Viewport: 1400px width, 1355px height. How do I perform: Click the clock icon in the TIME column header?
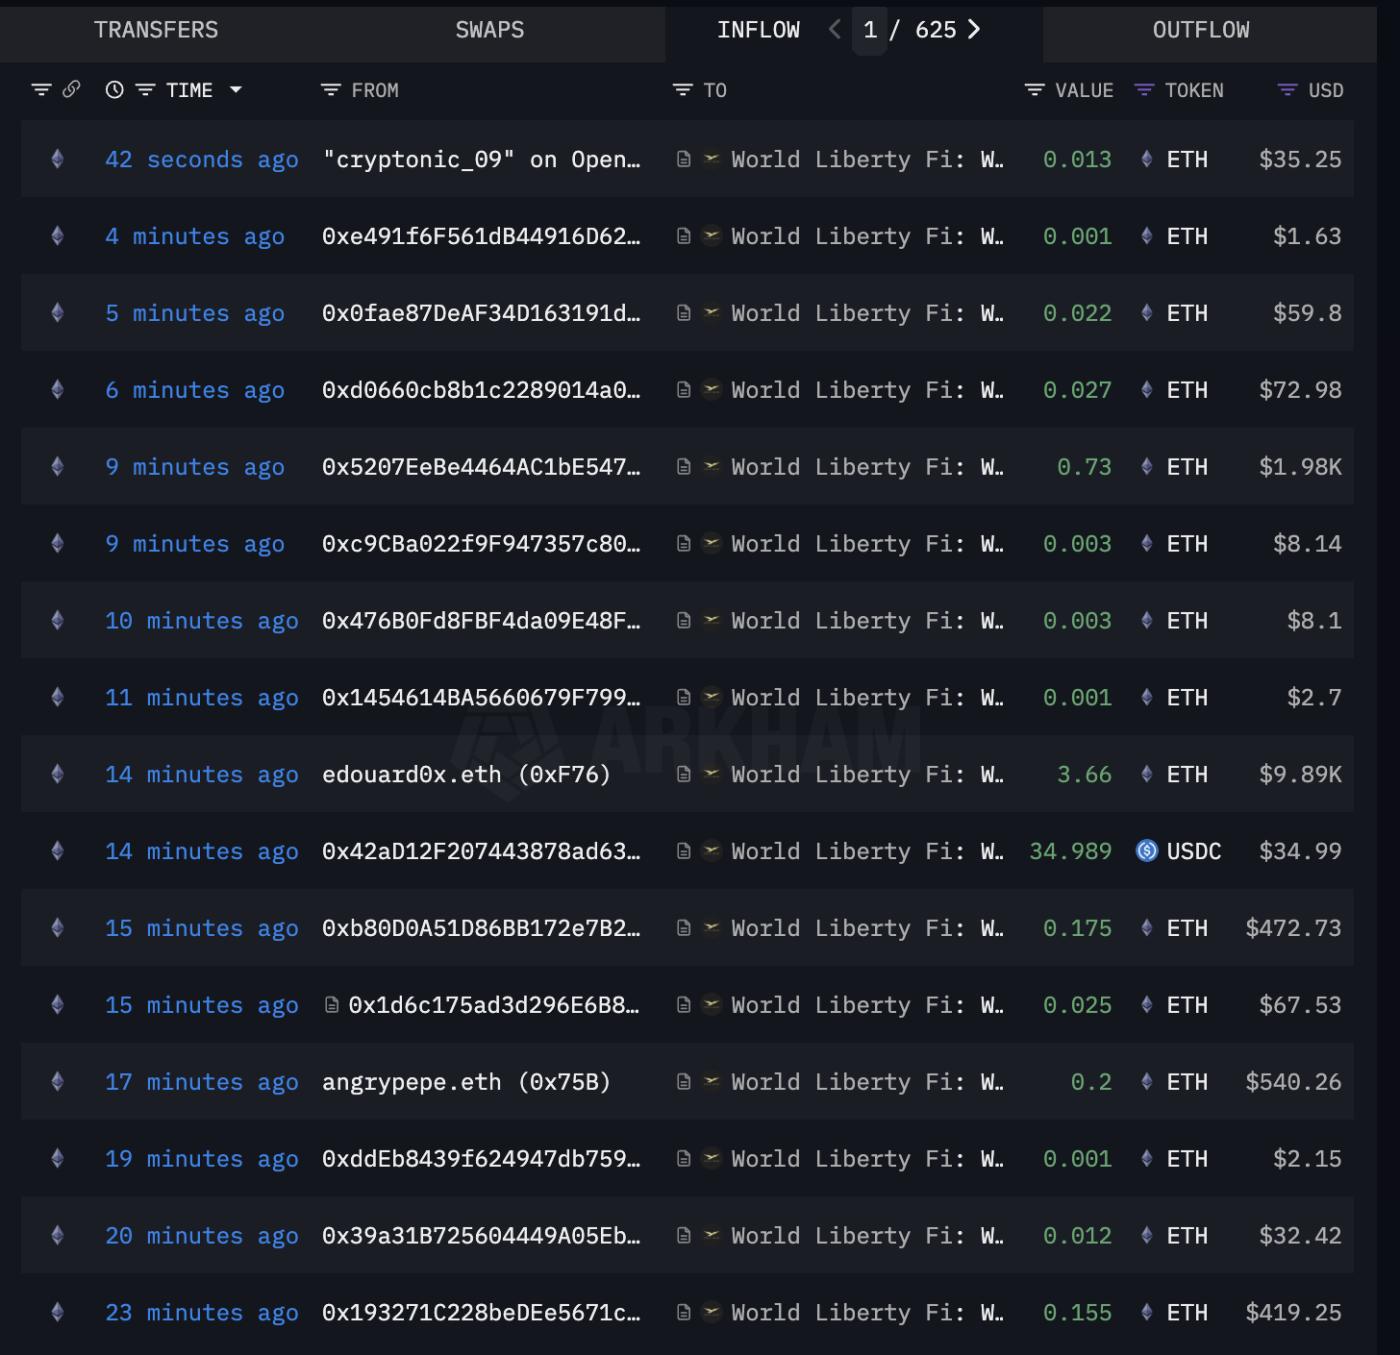113,90
